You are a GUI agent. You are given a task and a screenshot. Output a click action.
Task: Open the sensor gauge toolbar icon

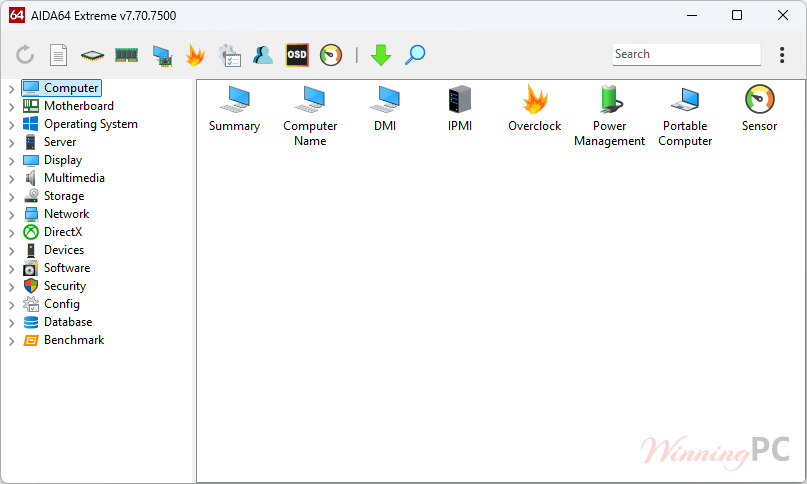click(331, 55)
